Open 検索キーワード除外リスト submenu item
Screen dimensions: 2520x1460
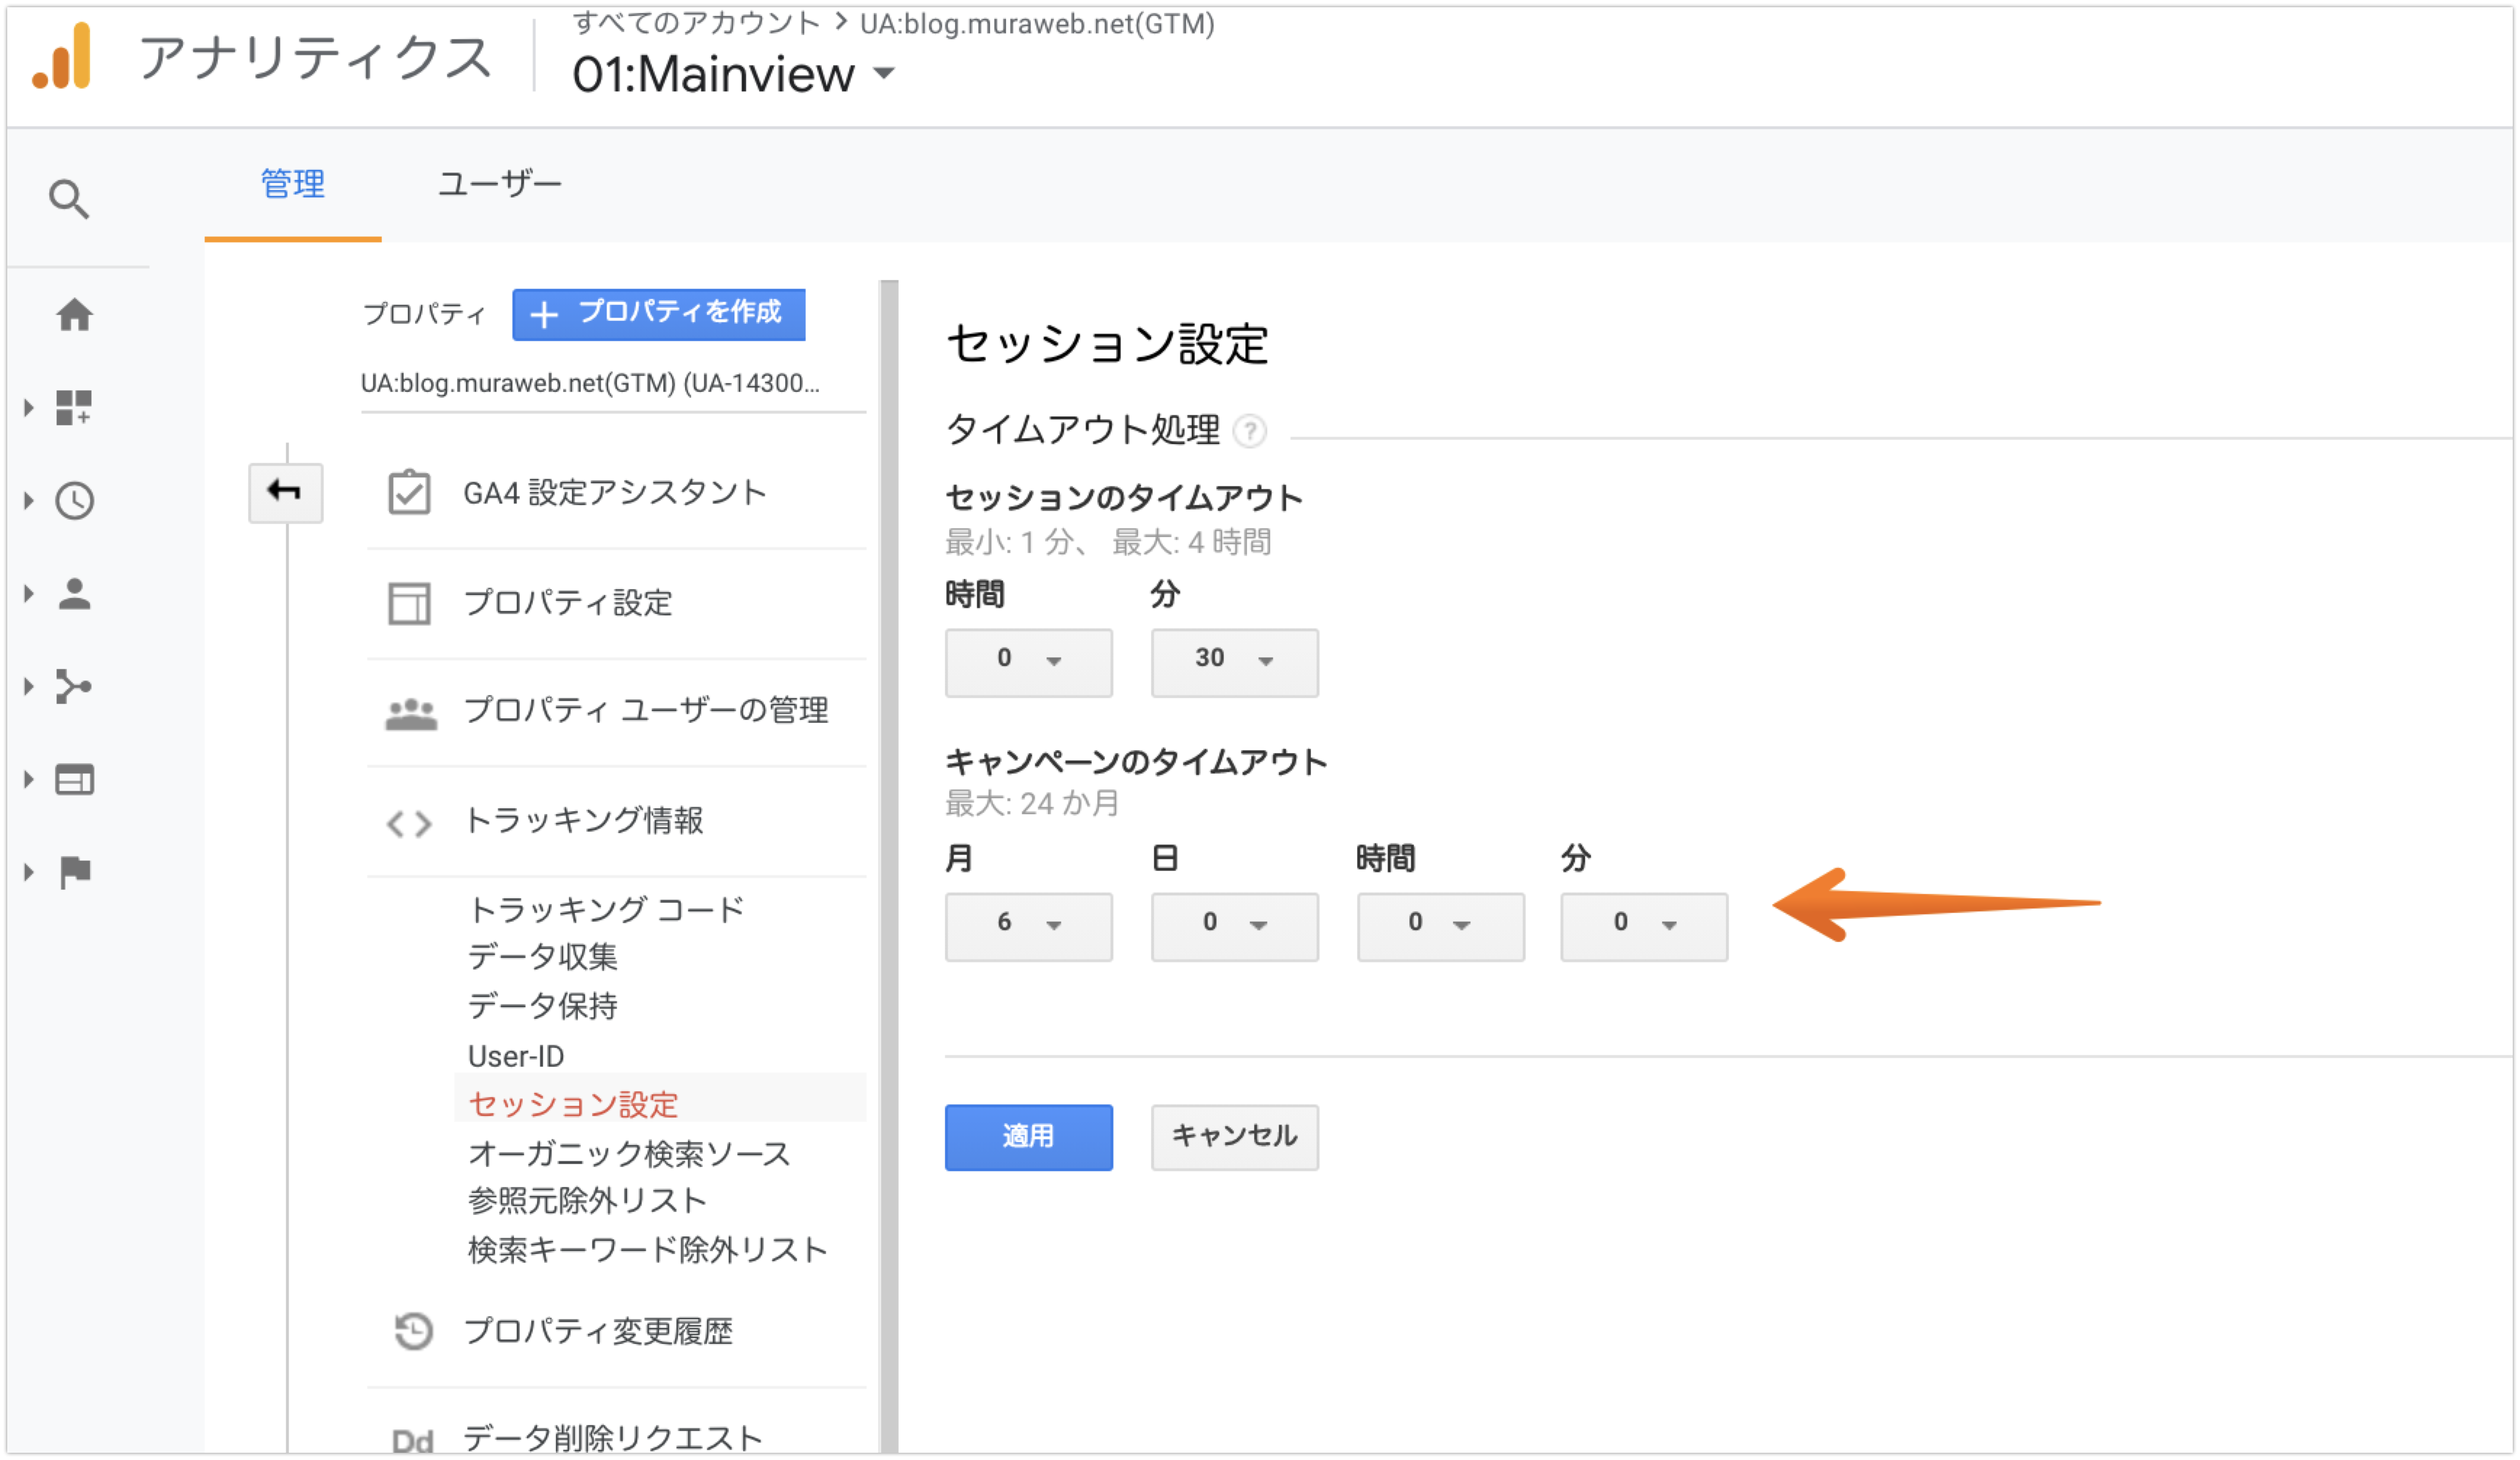[647, 1250]
